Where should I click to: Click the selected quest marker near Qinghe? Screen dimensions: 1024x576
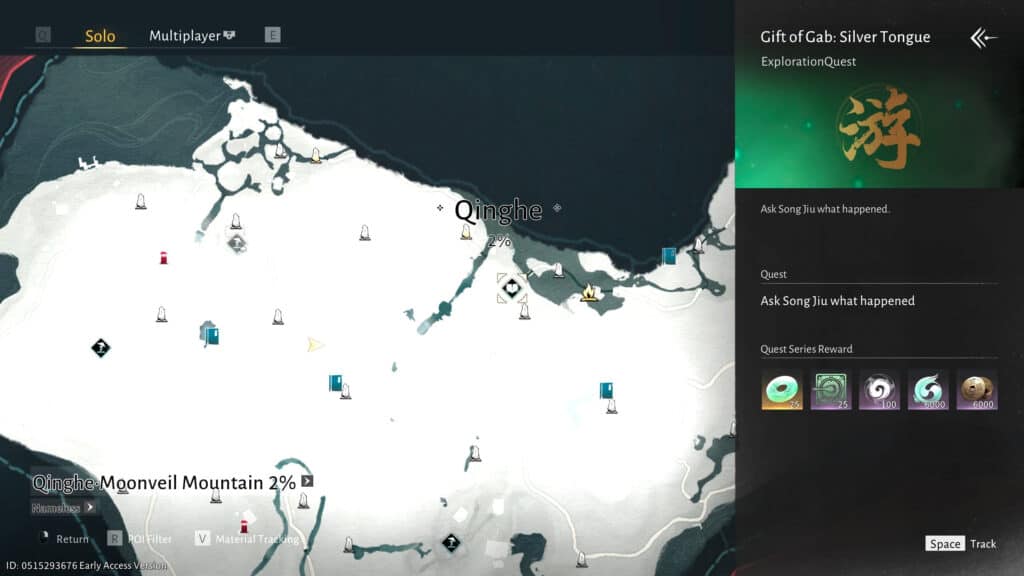(511, 288)
